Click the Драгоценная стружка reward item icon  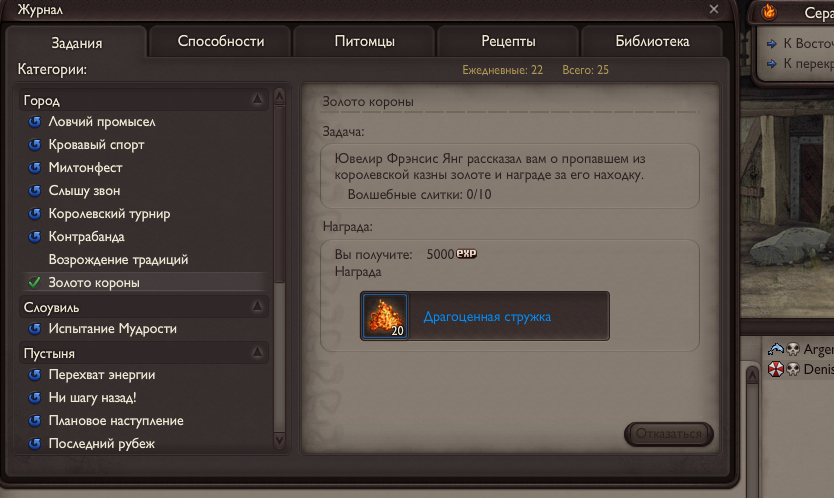tap(385, 316)
